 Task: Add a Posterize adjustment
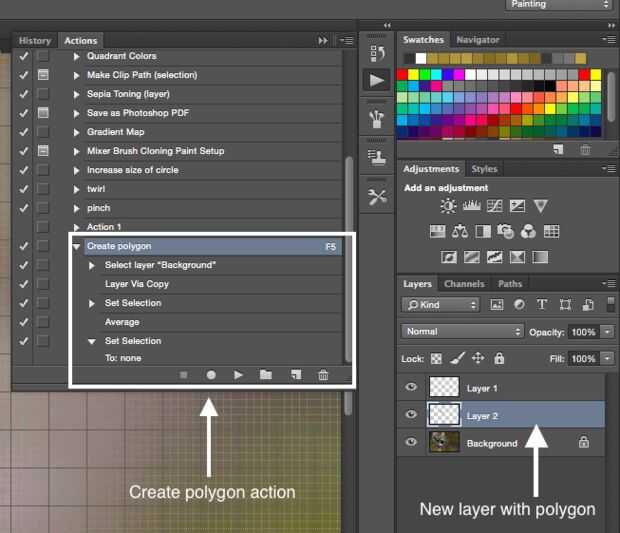(x=472, y=257)
